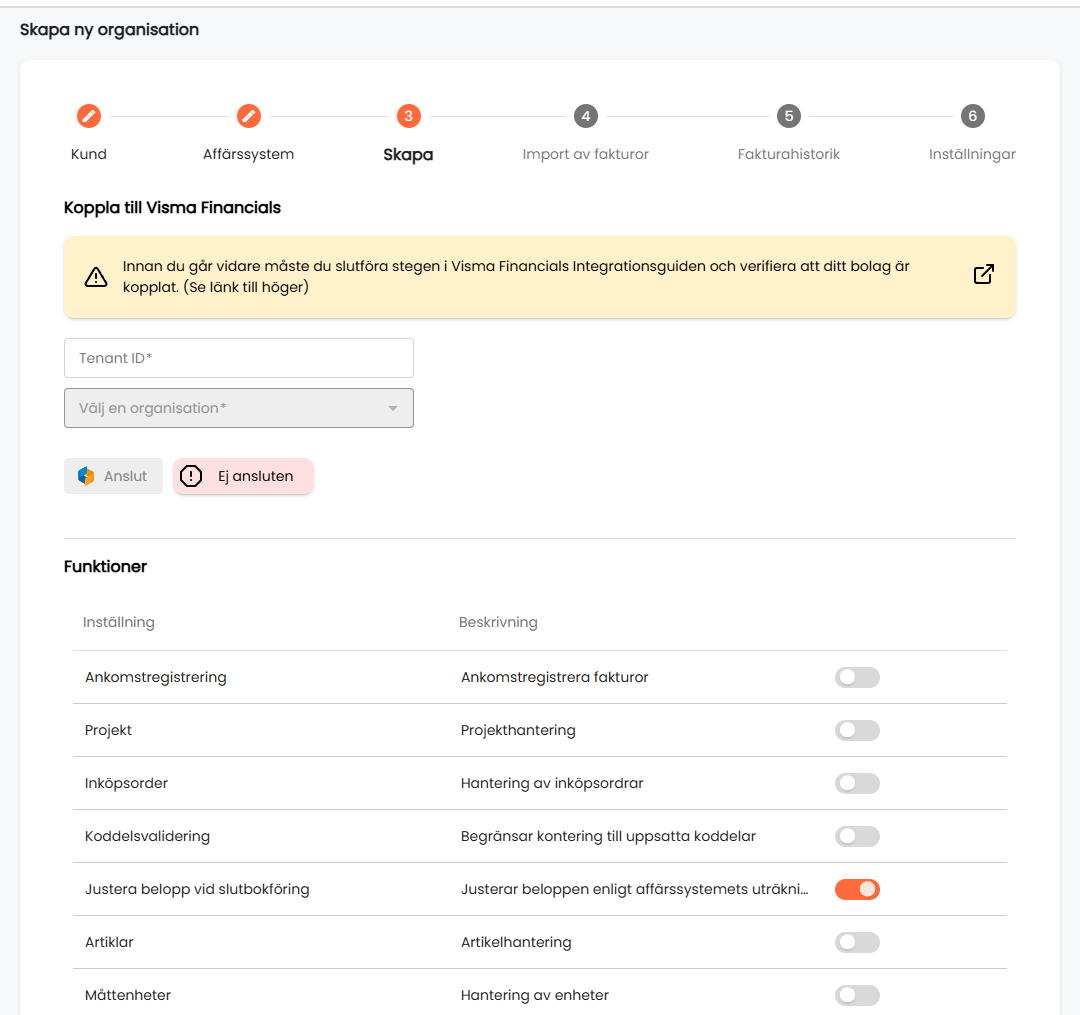Open the Välj en organisation dropdown
Image resolution: width=1080 pixels, height=1015 pixels.
click(239, 408)
